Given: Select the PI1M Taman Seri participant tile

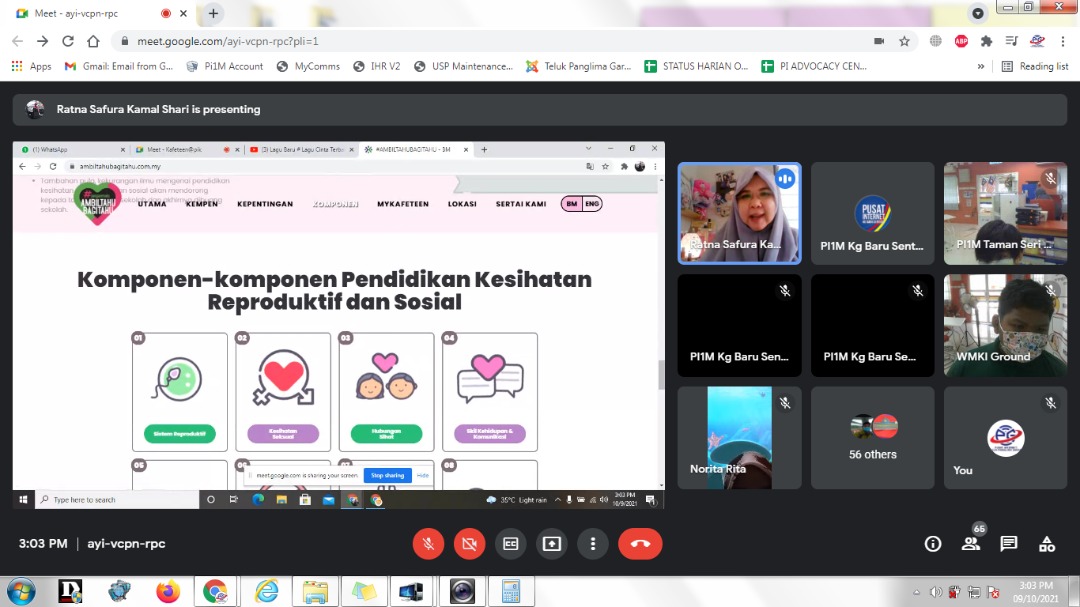Looking at the screenshot, I should point(1006,214).
